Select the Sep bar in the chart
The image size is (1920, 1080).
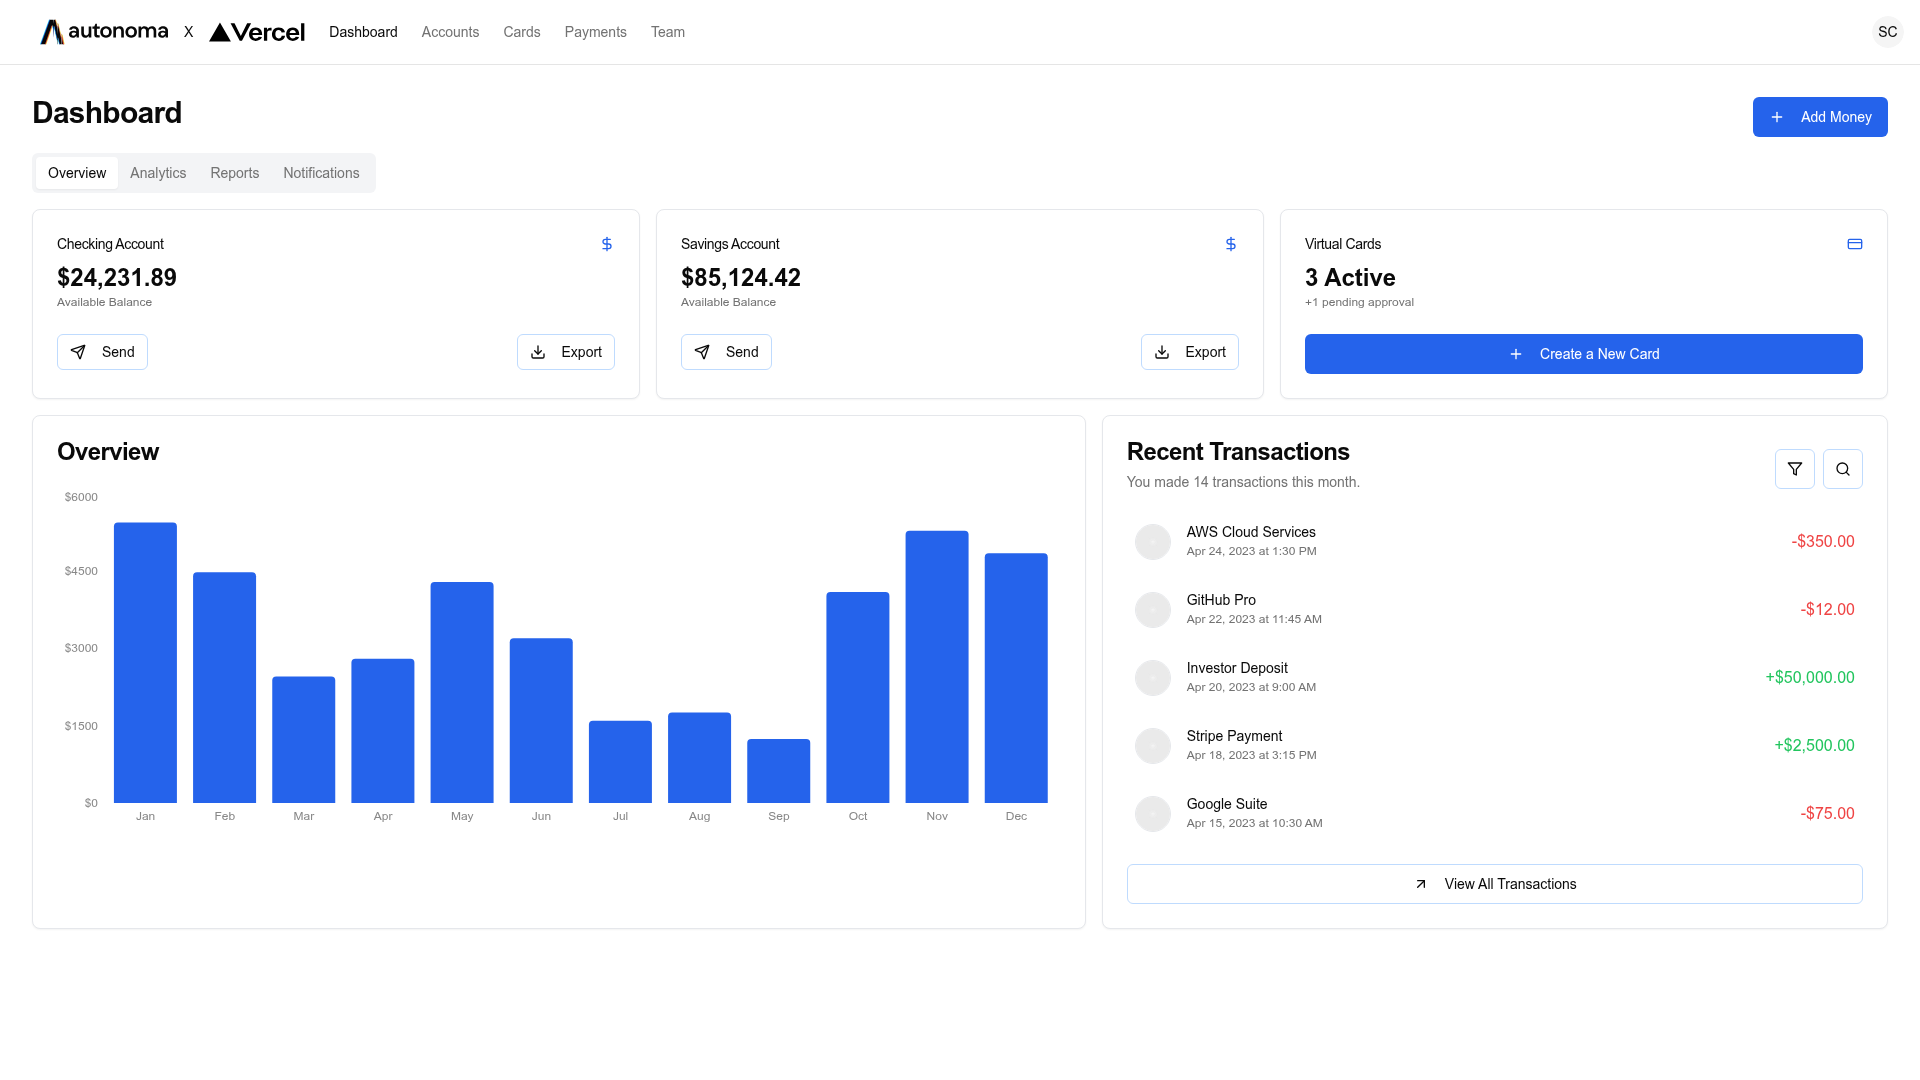[779, 771]
